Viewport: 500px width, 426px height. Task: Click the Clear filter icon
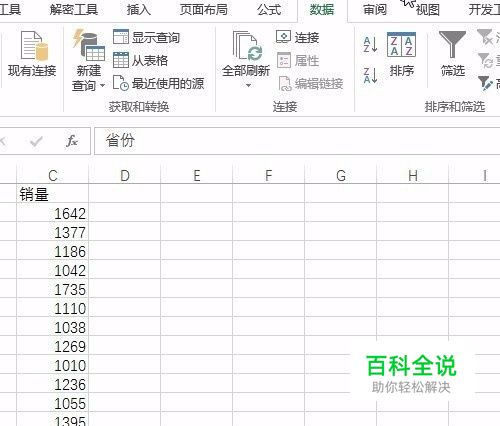pyautogui.click(x=485, y=37)
